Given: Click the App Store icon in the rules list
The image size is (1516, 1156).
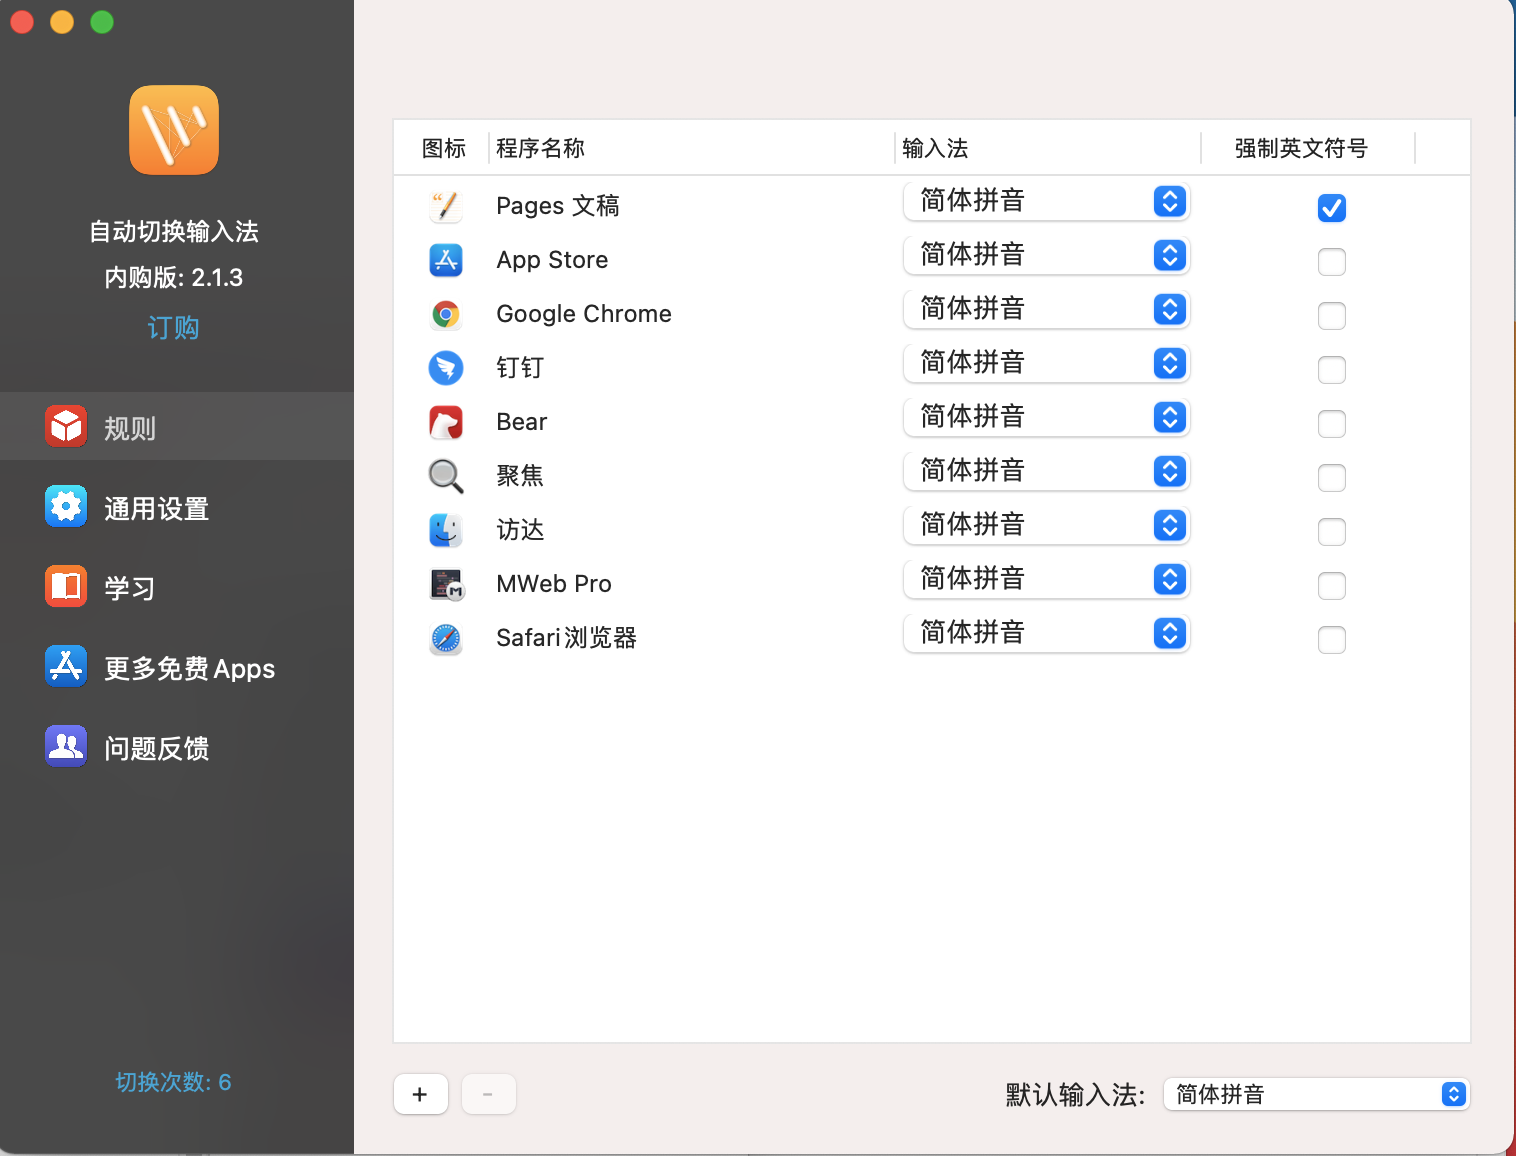Looking at the screenshot, I should point(446,260).
